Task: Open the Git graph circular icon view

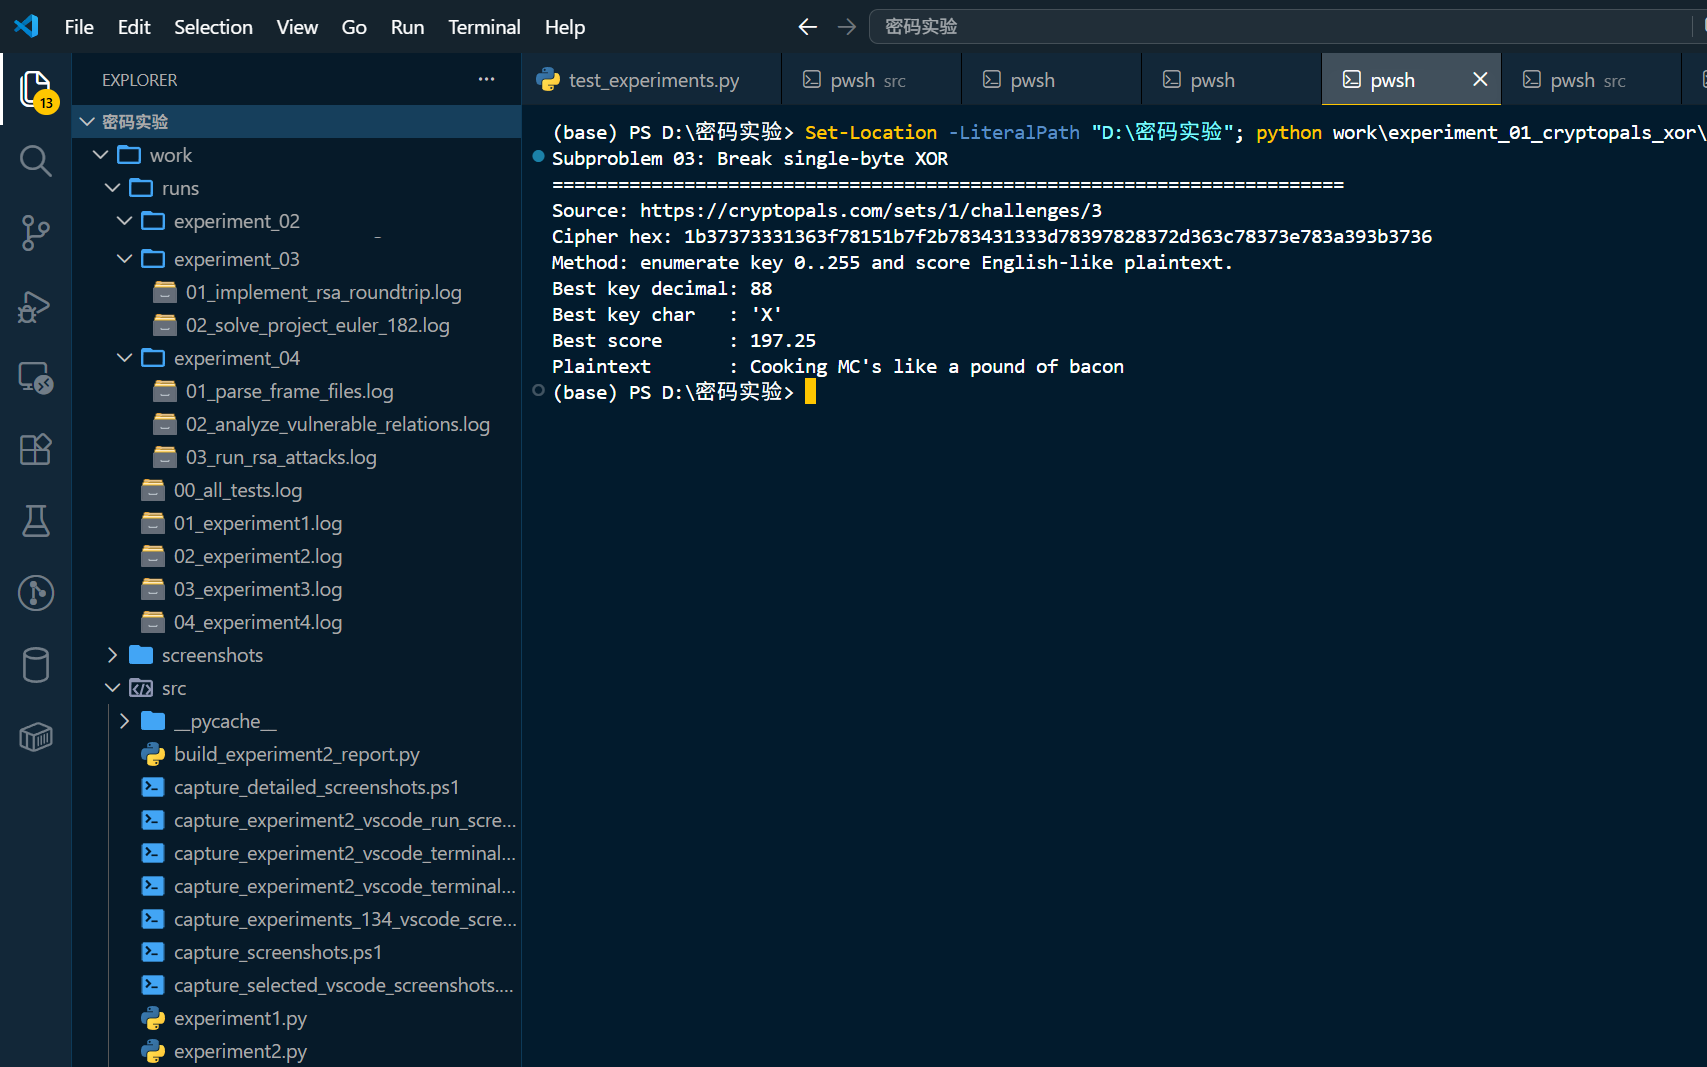Action: [x=36, y=593]
